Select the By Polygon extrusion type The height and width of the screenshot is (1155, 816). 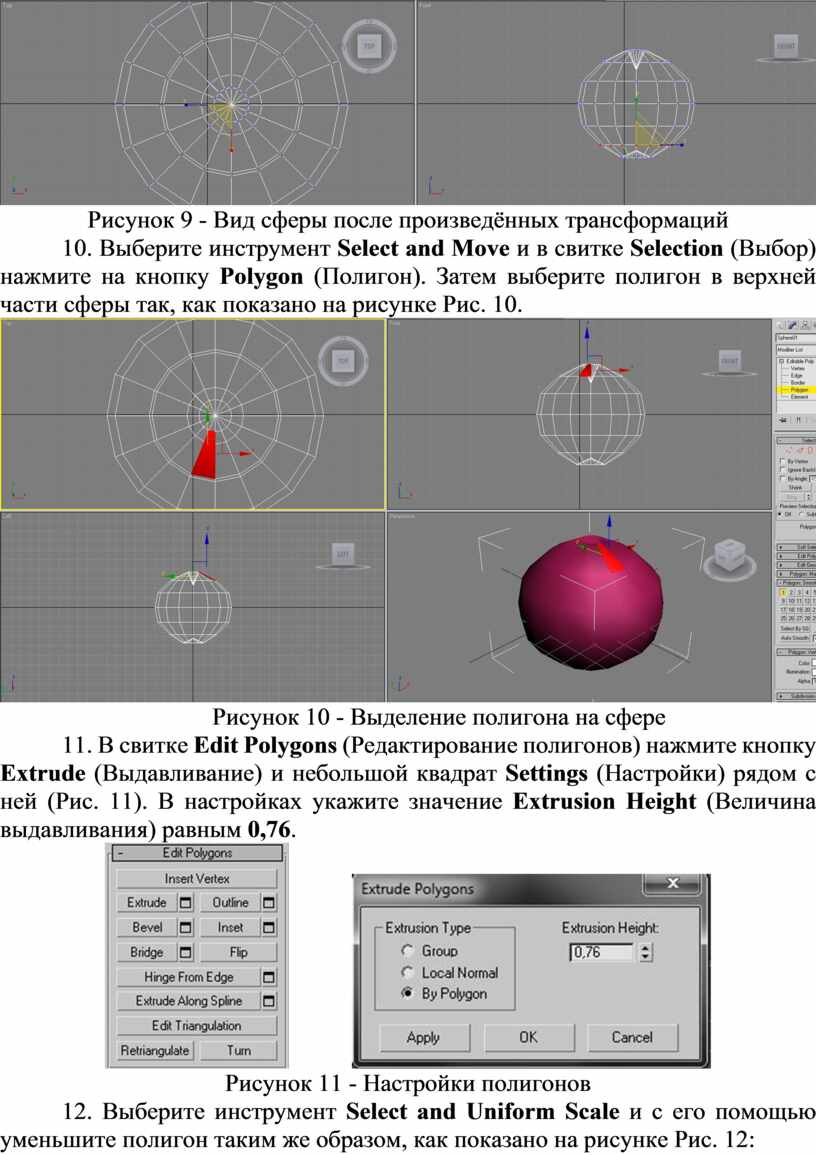pyautogui.click(x=407, y=994)
